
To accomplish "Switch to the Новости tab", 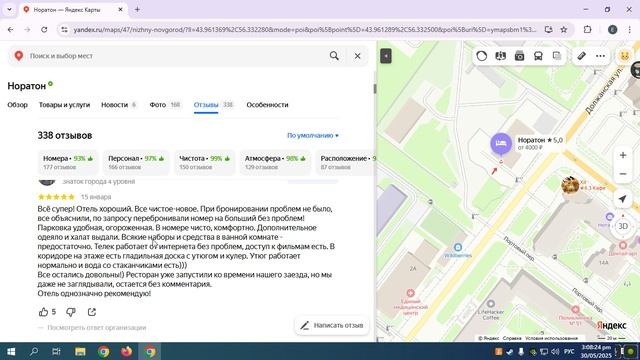I will pos(118,105).
